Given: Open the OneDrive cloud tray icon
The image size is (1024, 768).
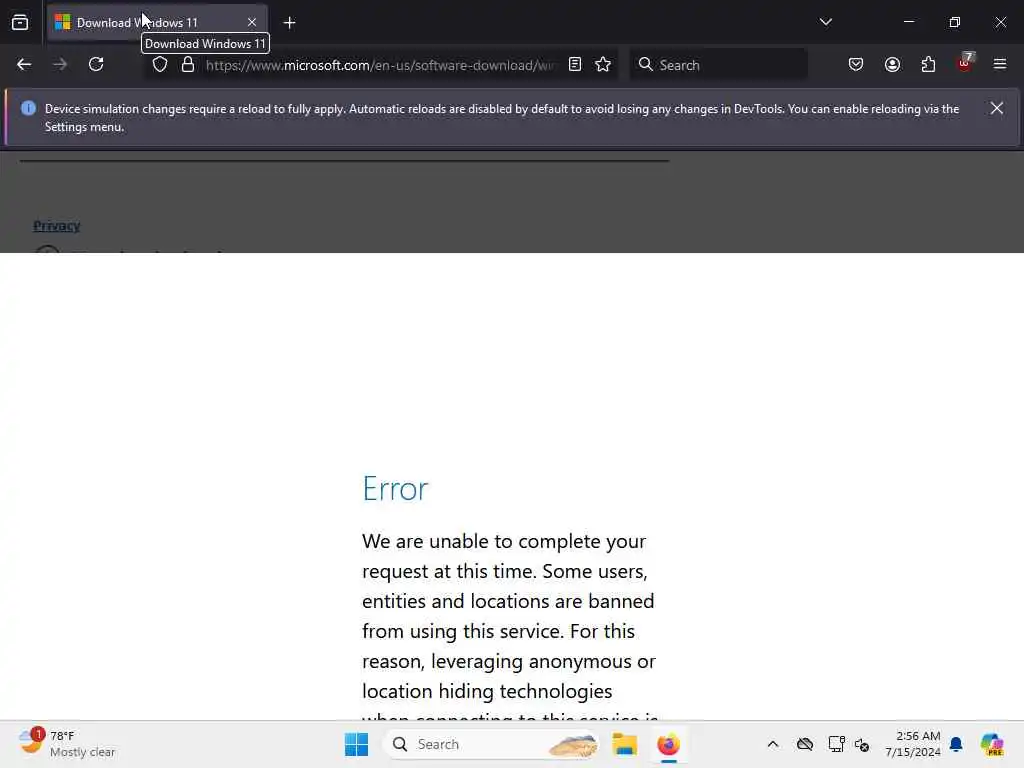Looking at the screenshot, I should [x=805, y=744].
